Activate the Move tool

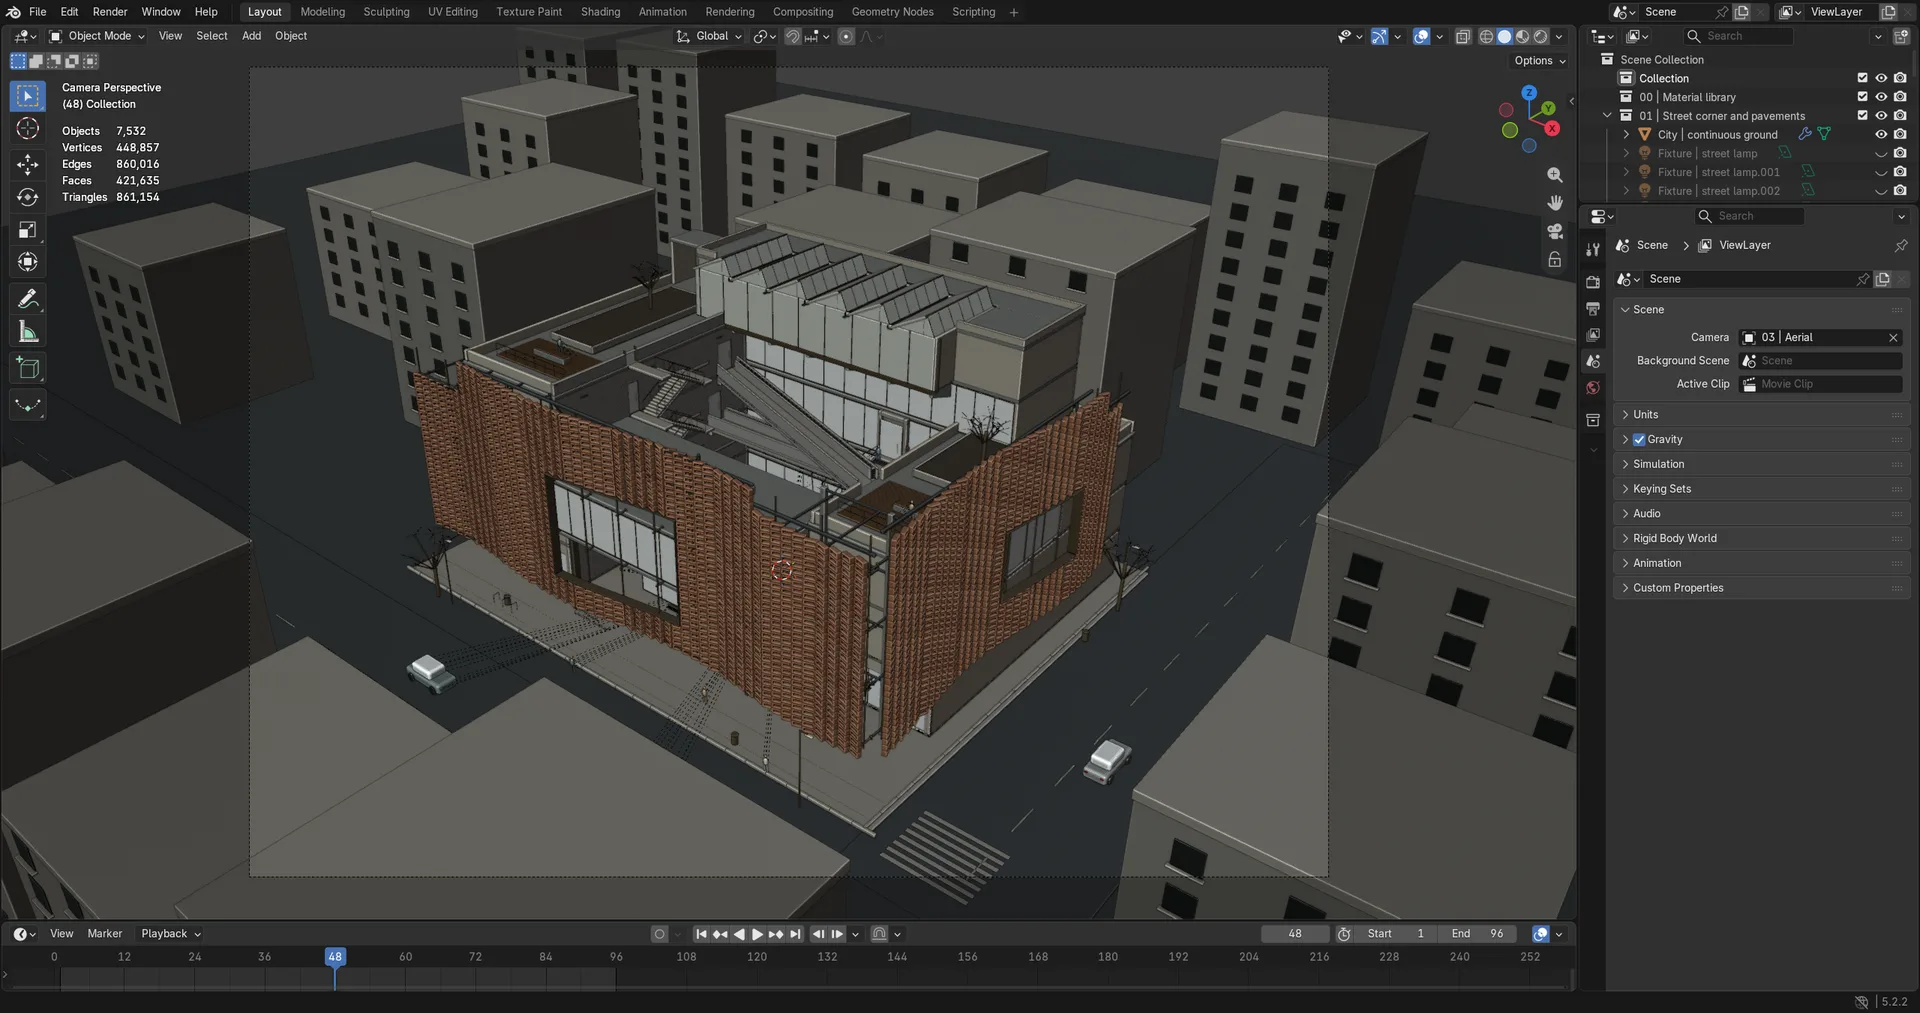point(28,164)
